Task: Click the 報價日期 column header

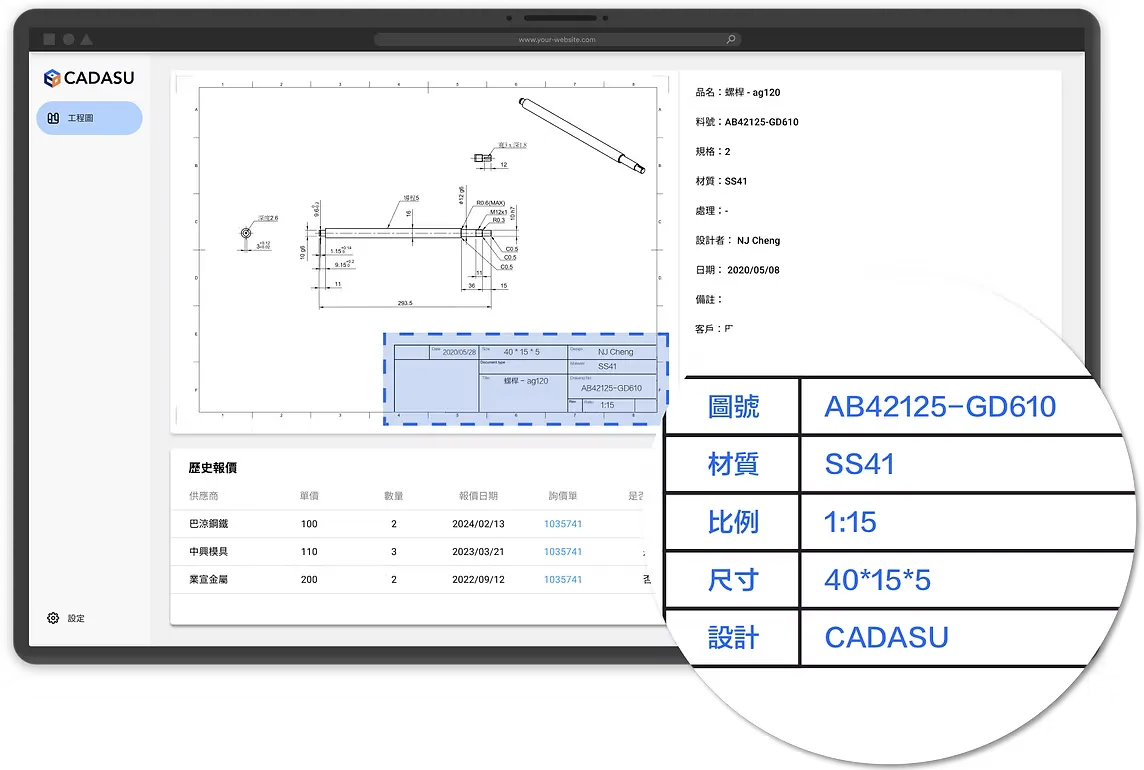Action: click(478, 496)
